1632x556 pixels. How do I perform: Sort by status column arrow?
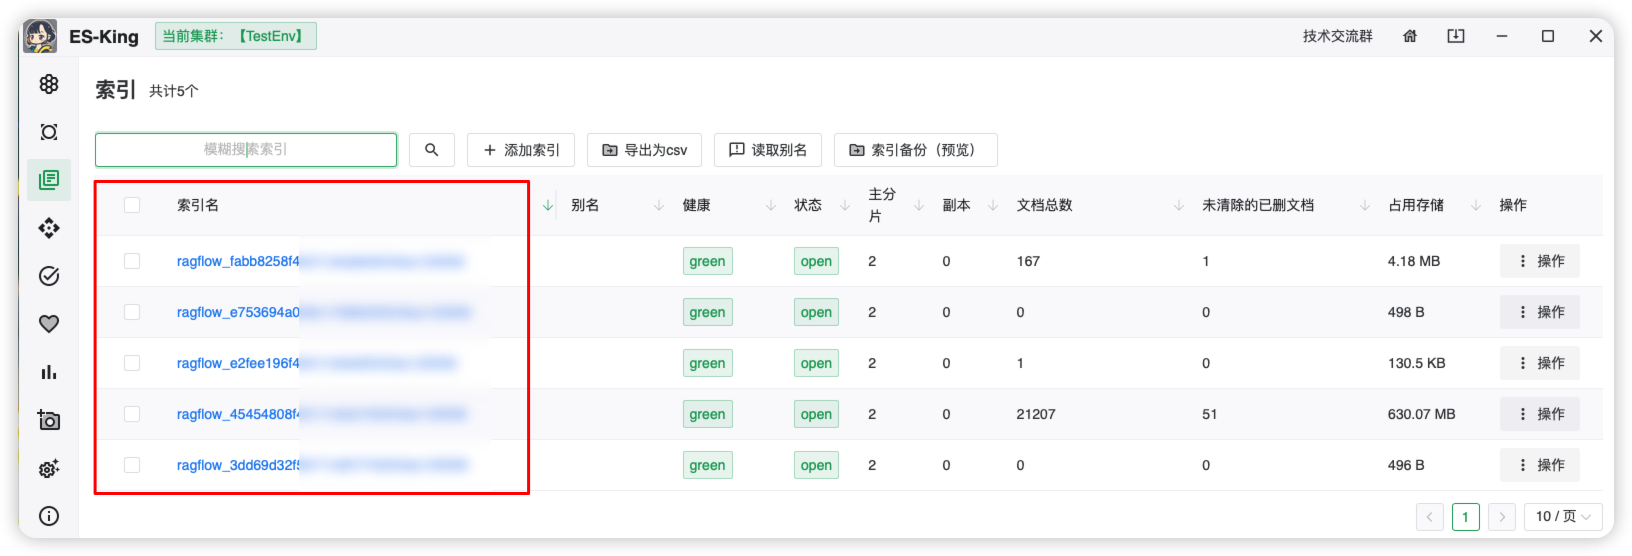point(845,205)
